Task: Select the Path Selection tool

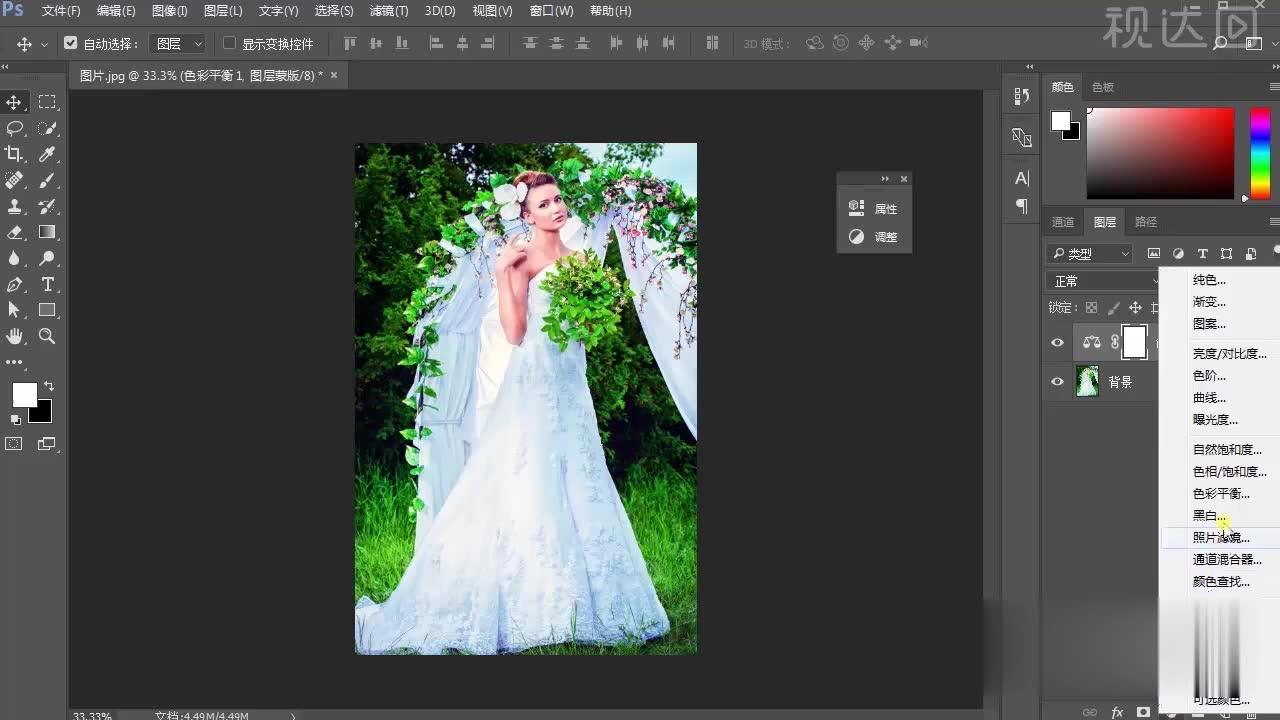Action: 14,310
